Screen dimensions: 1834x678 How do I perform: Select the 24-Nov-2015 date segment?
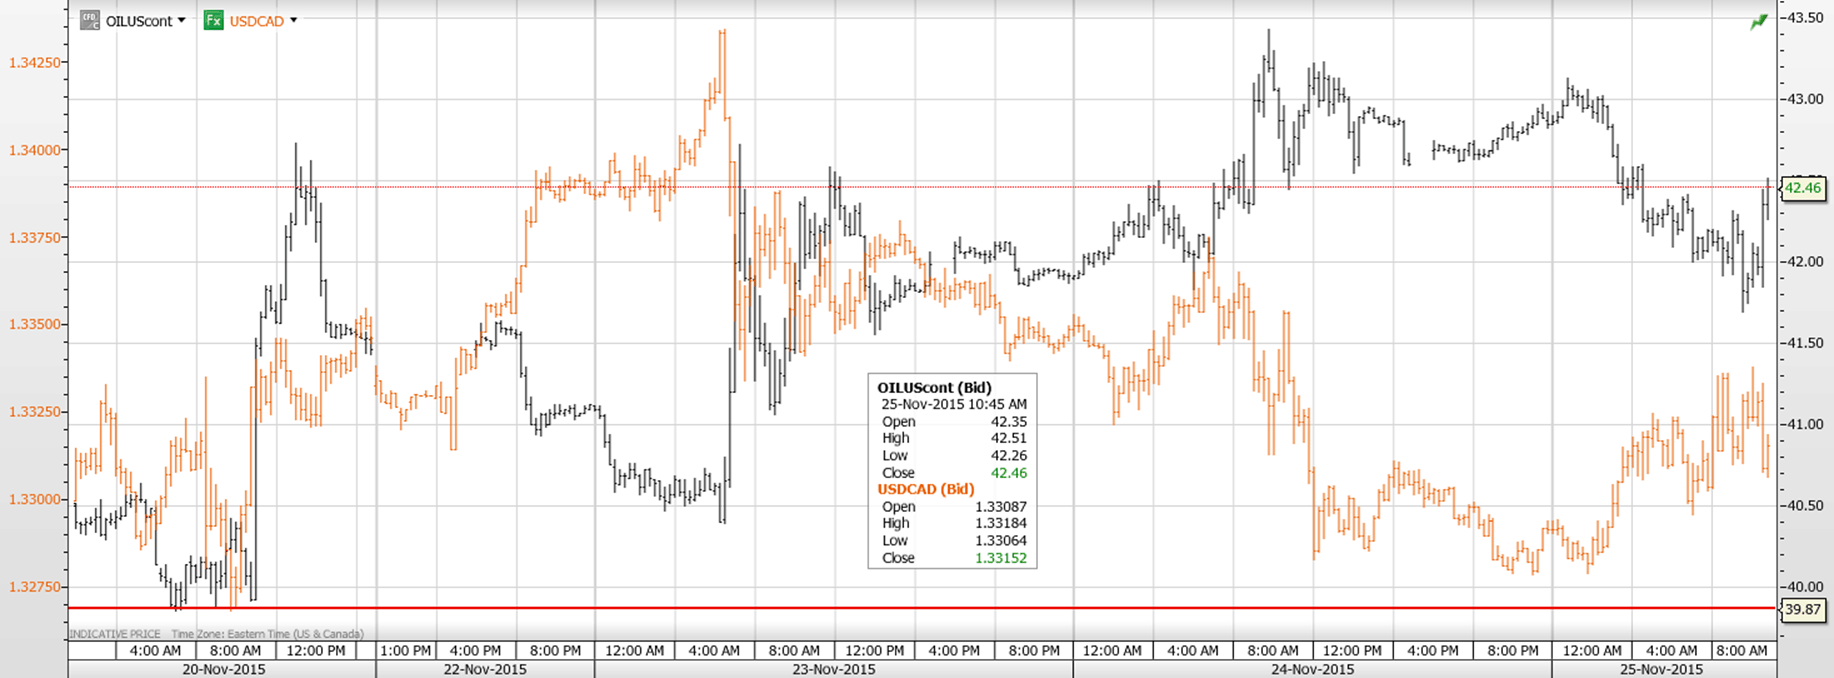coord(1312,669)
